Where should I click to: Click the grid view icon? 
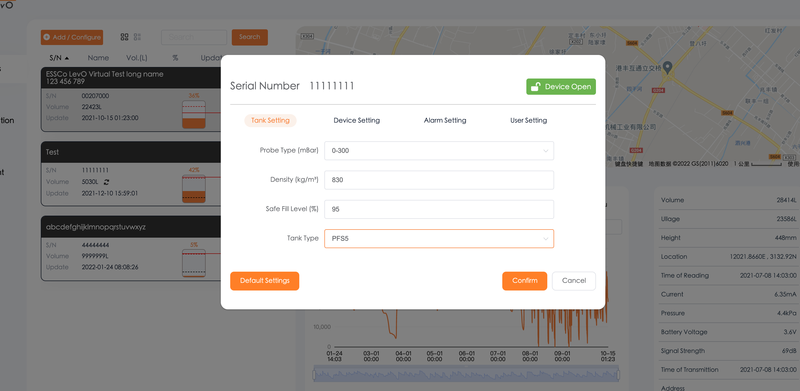pyautogui.click(x=124, y=37)
